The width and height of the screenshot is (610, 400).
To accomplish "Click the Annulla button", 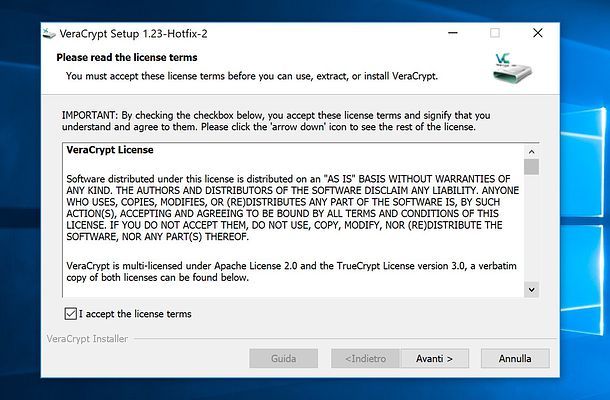I will 515,358.
